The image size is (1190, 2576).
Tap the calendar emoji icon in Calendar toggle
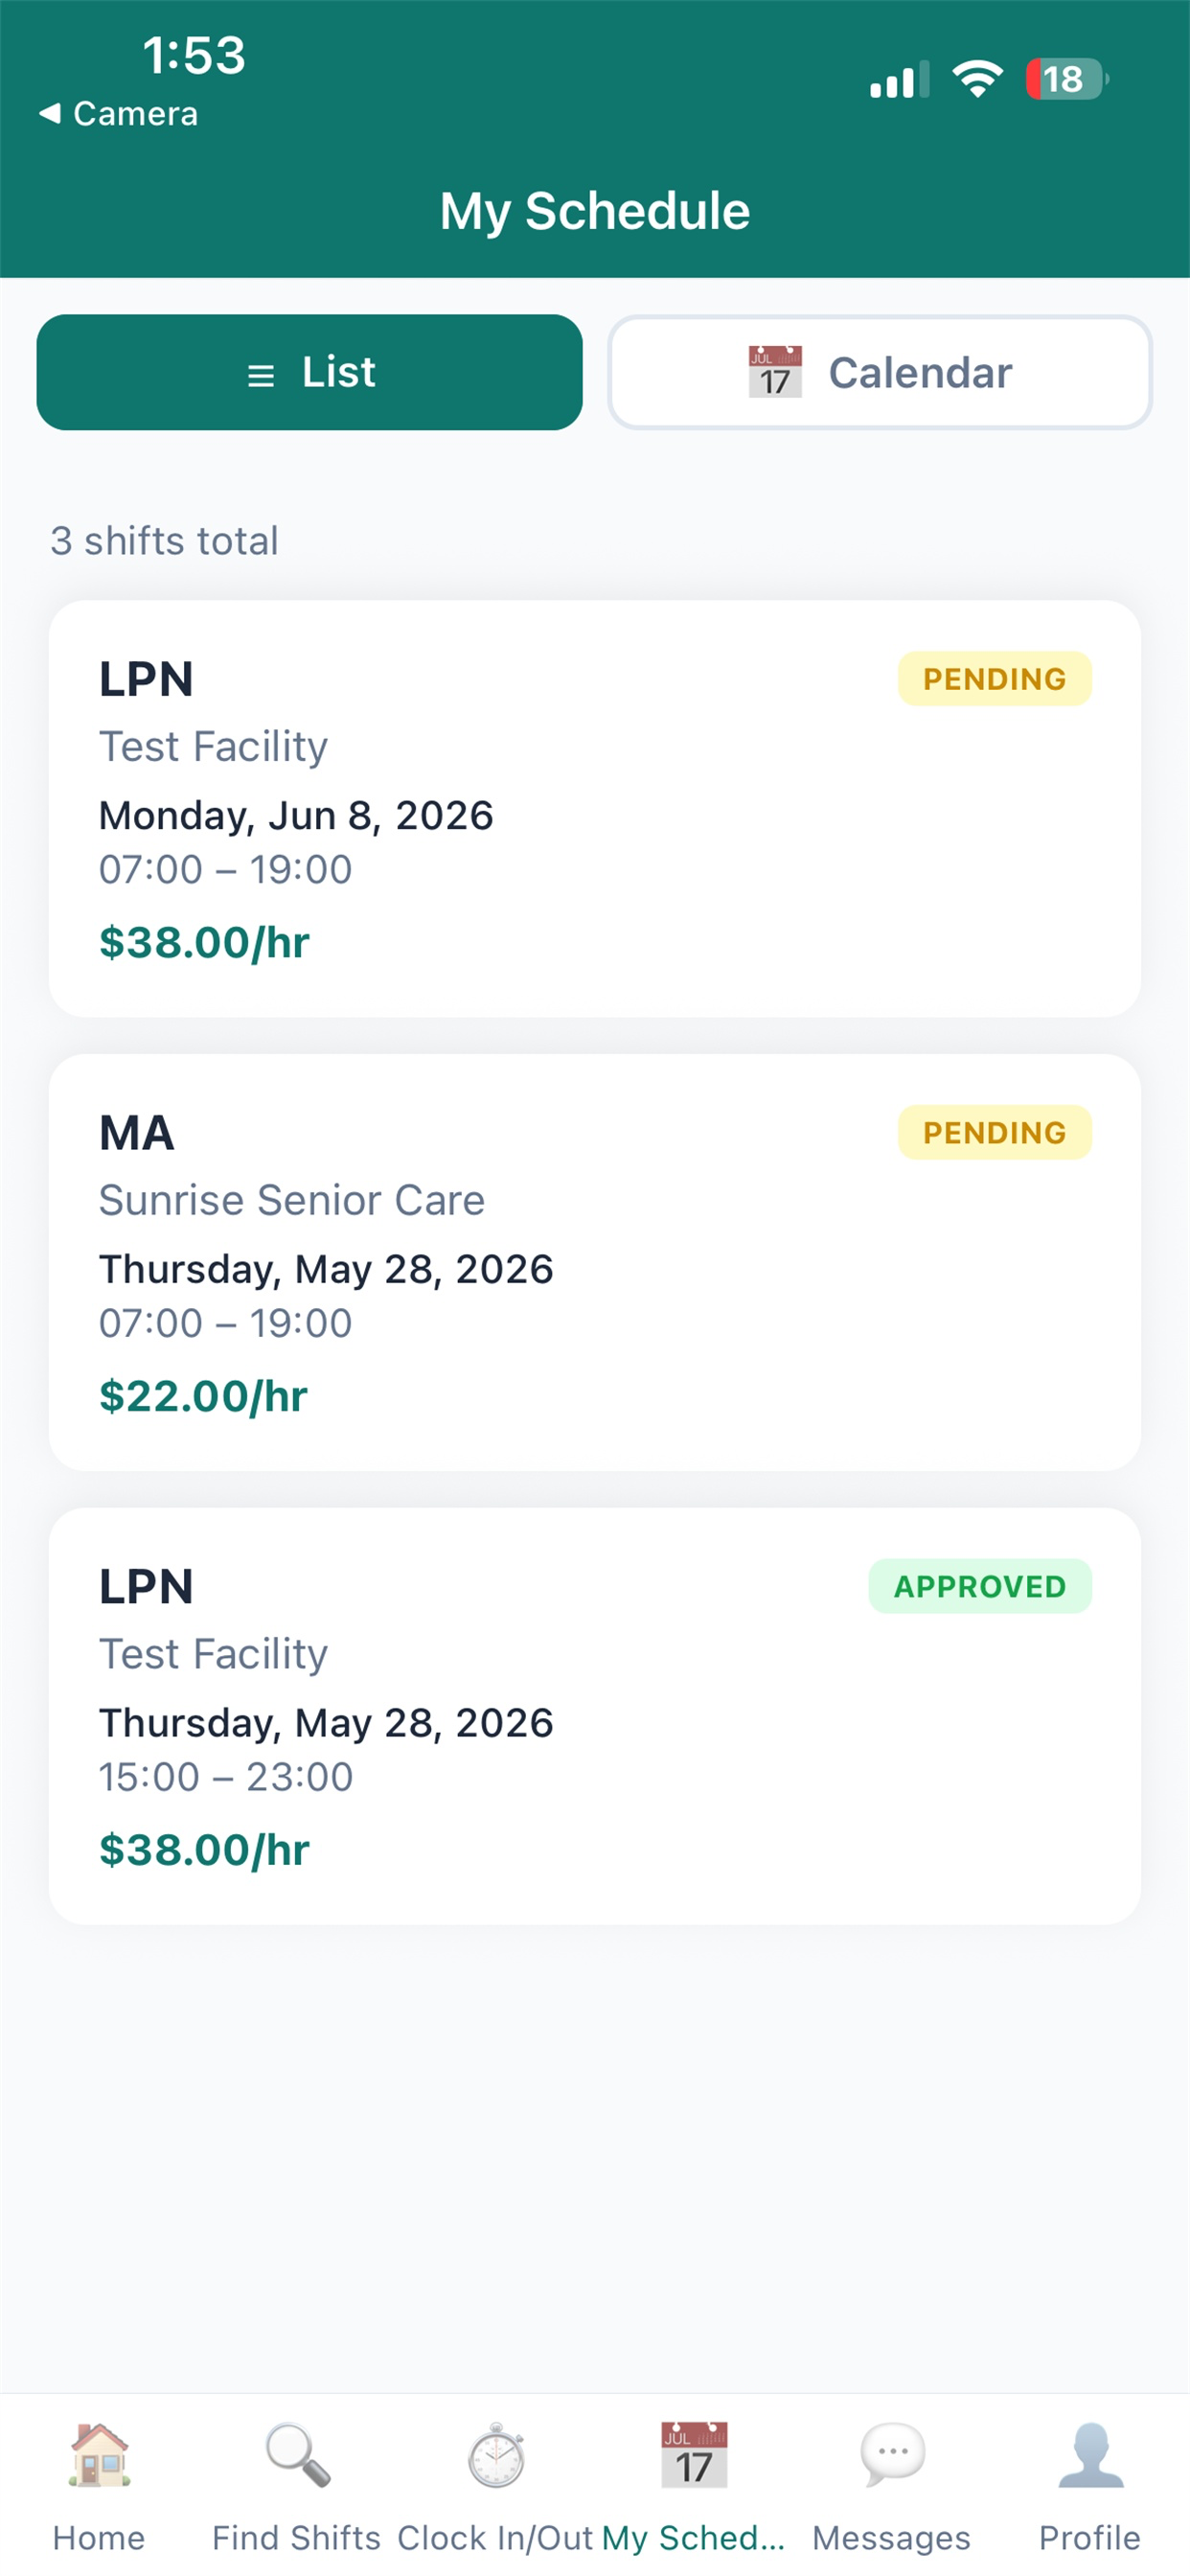775,372
